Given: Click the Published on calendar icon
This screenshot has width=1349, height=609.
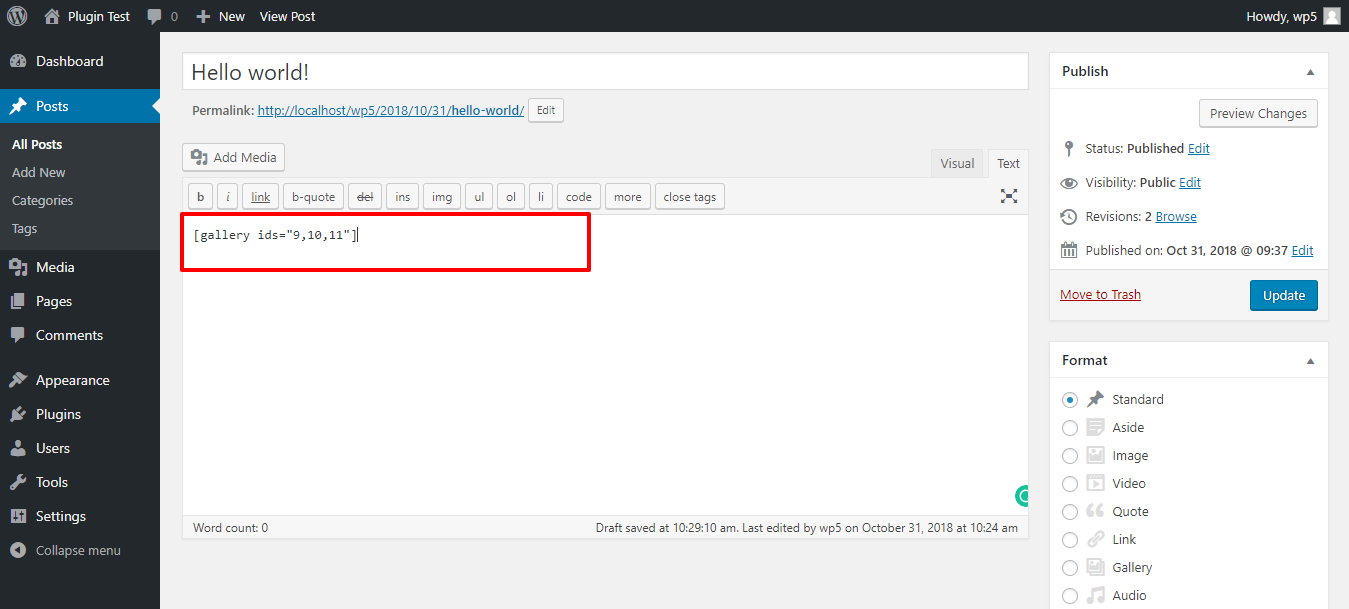Looking at the screenshot, I should (x=1069, y=250).
